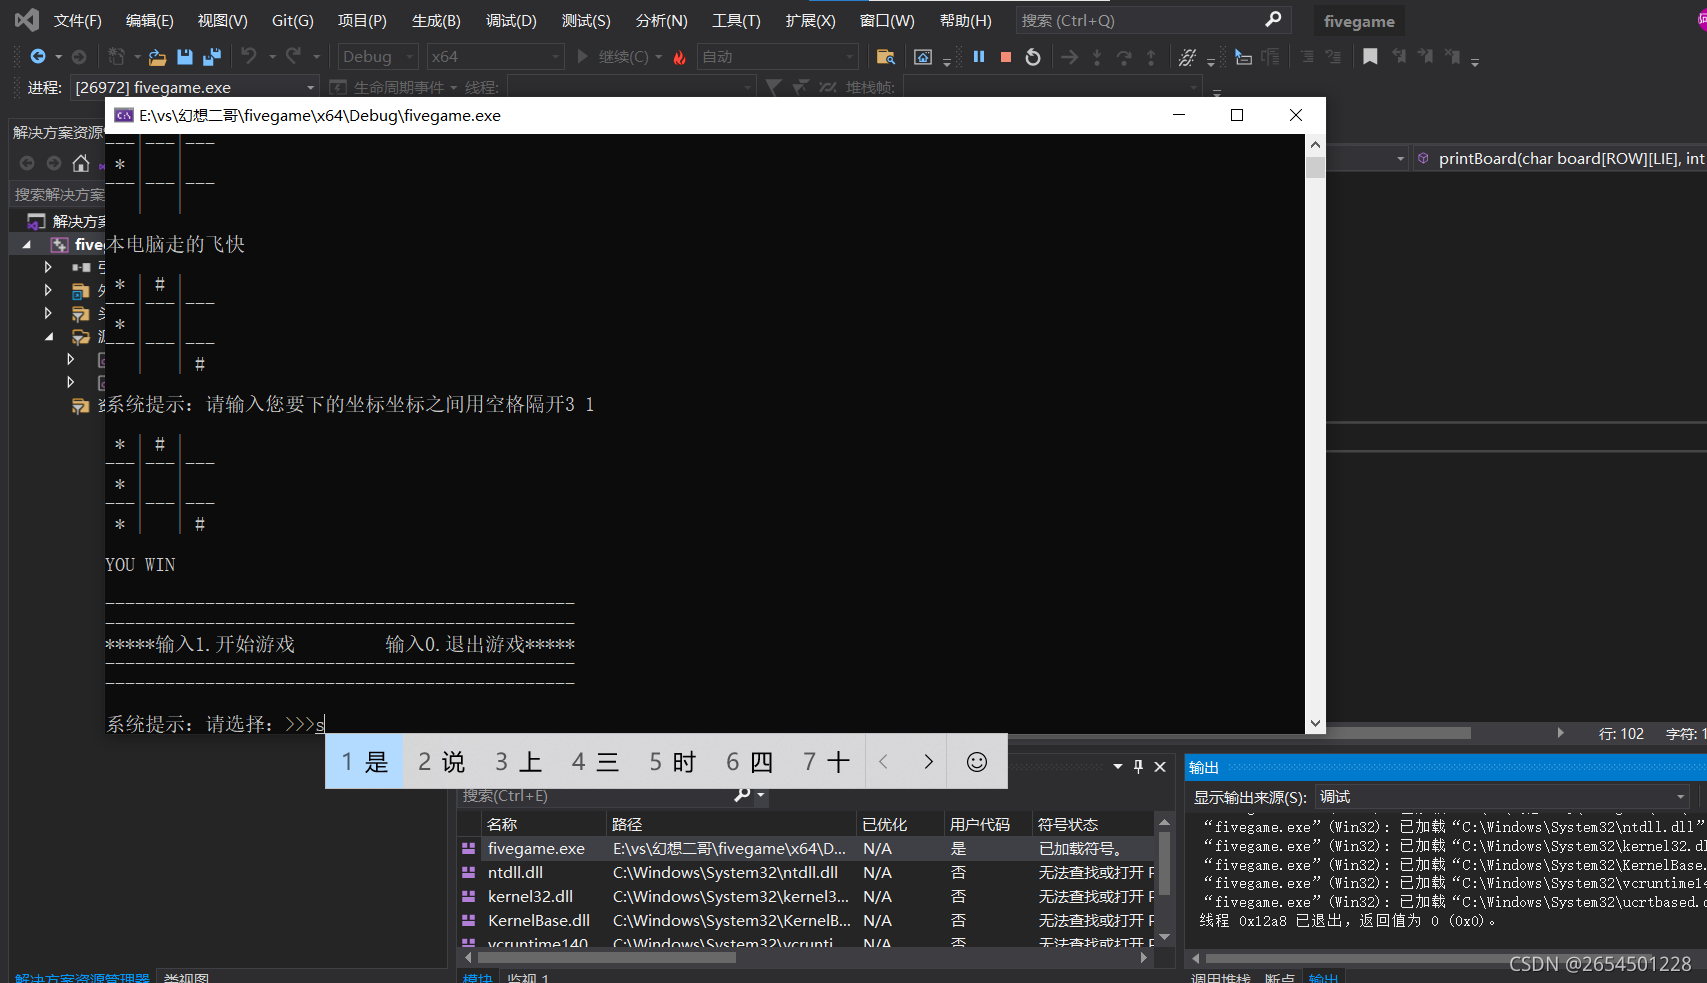1707x983 pixels.
Task: Click the emoji smiley in IME candidate bar
Action: (x=977, y=762)
